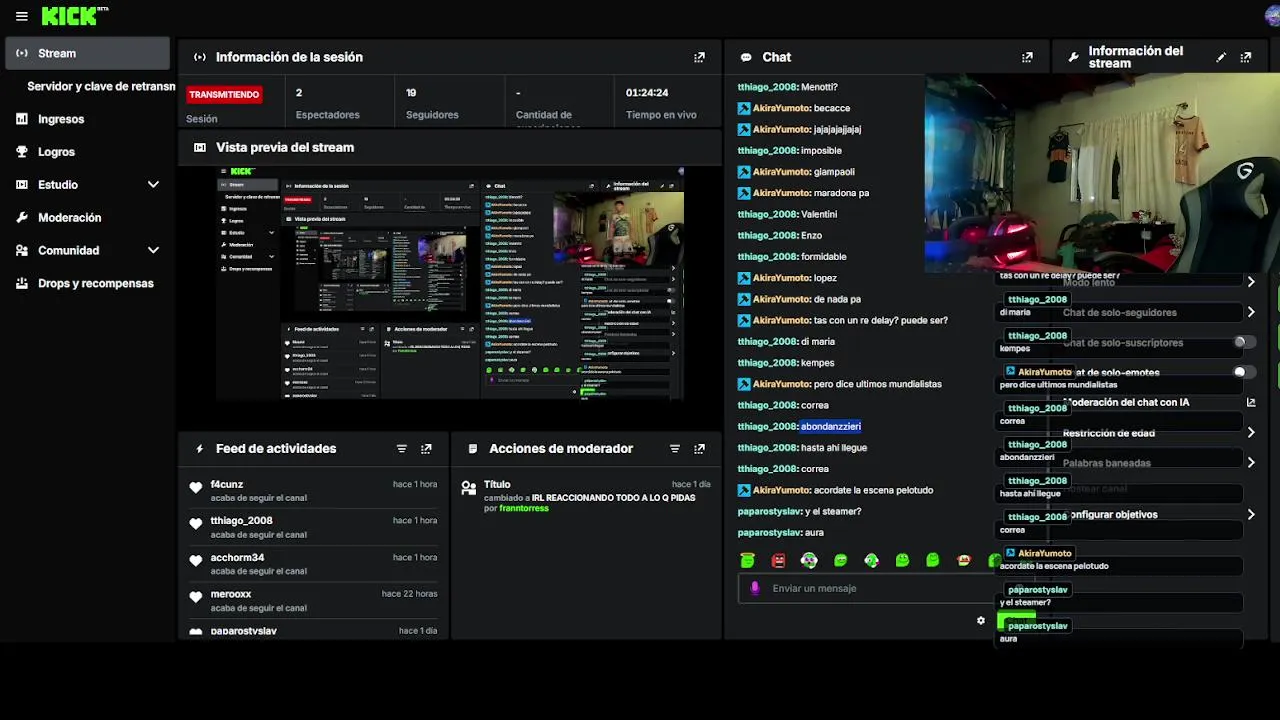The width and height of the screenshot is (1280, 720).
Task: Click the heart icon next to merooxx
Action: coord(196,597)
